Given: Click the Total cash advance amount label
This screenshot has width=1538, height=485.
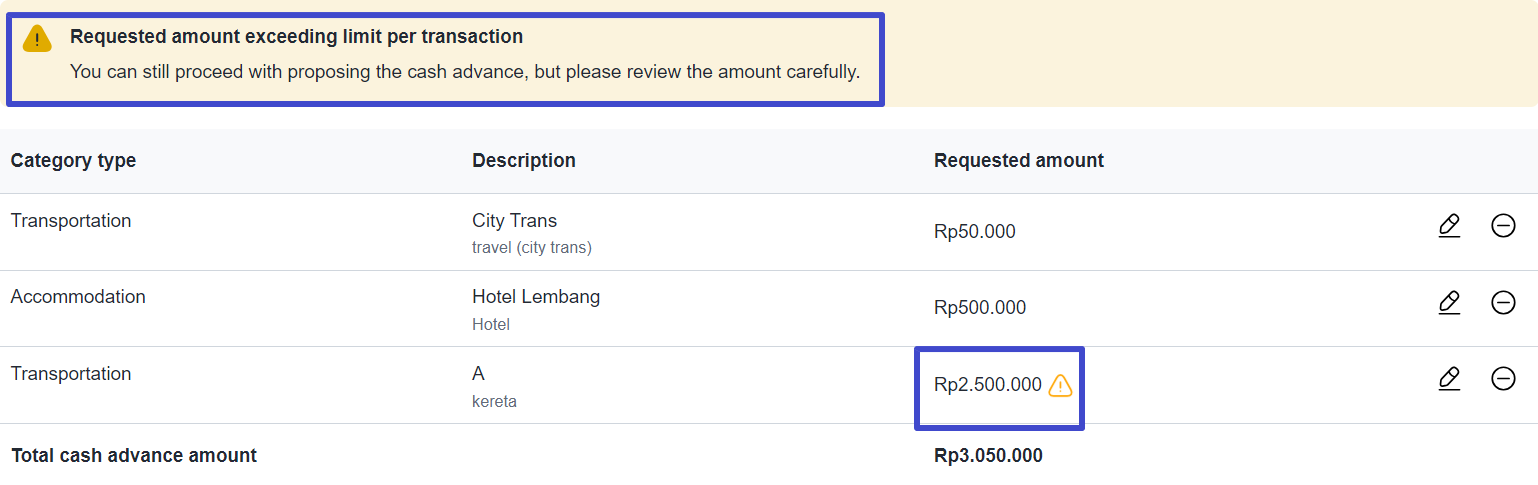Looking at the screenshot, I should tap(134, 456).
